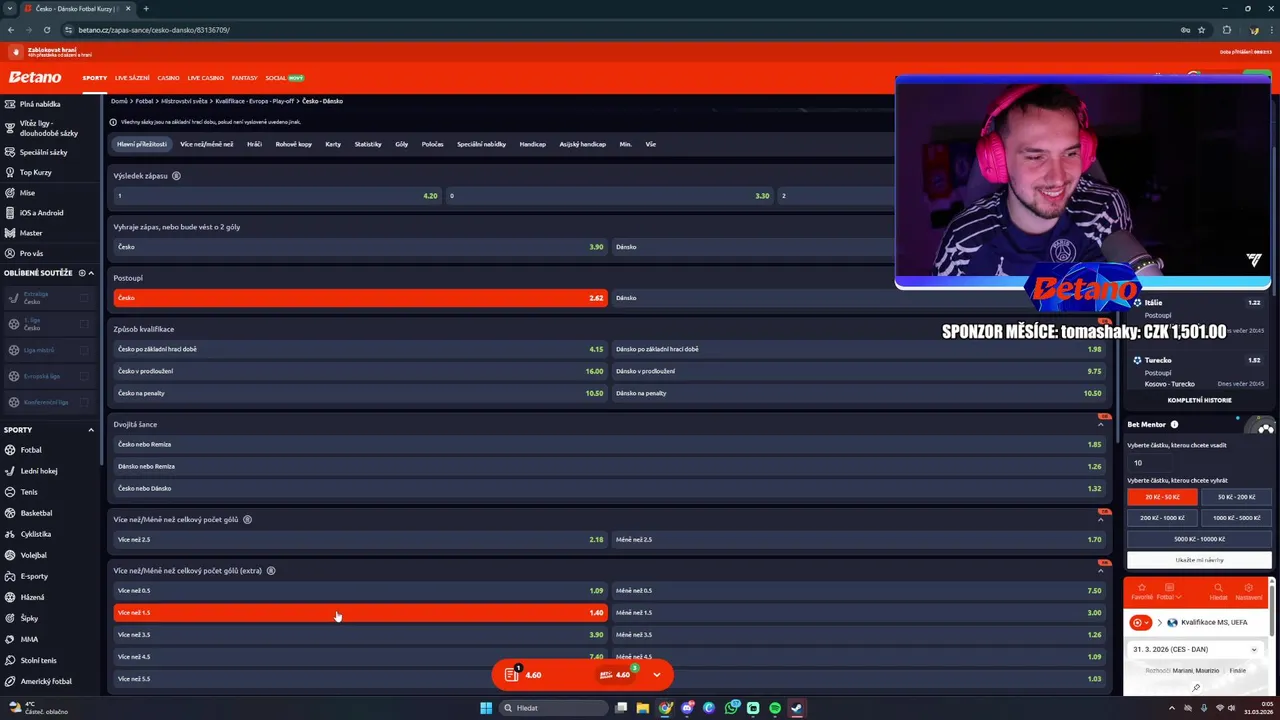Select the 20 Kč - 50 Kč win range
1280x720 pixels.
pos(1162,497)
